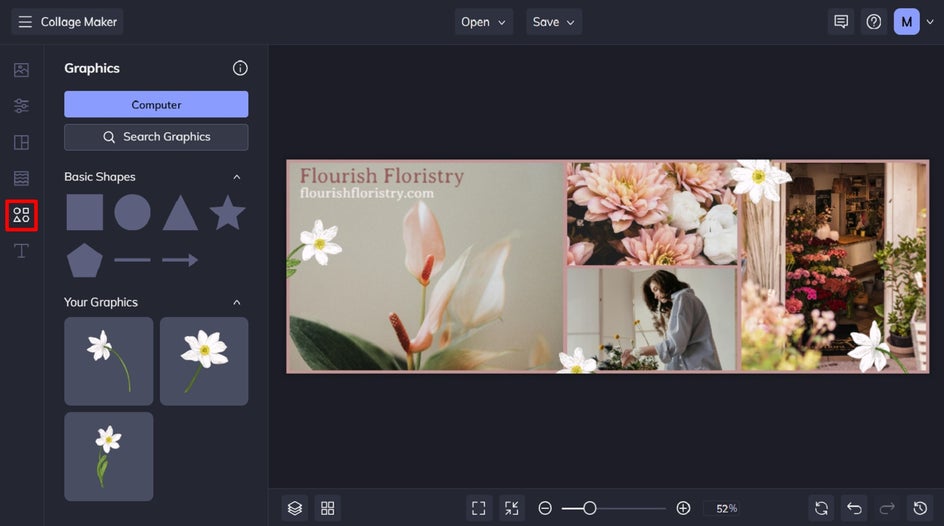Click the Graphics panel info icon
Viewport: 944px width, 526px height.
(240, 68)
